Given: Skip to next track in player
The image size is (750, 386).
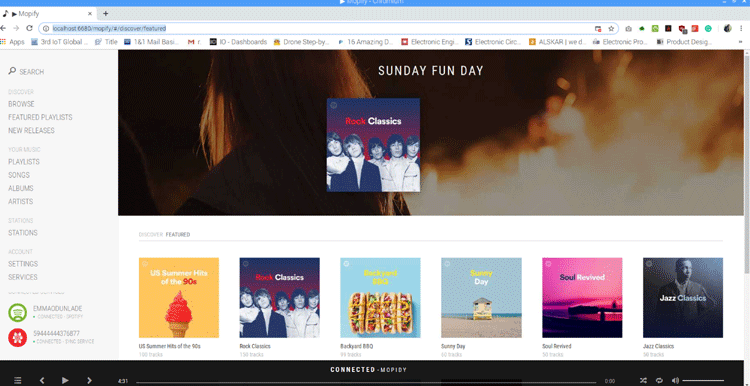Looking at the screenshot, I should tap(89, 381).
